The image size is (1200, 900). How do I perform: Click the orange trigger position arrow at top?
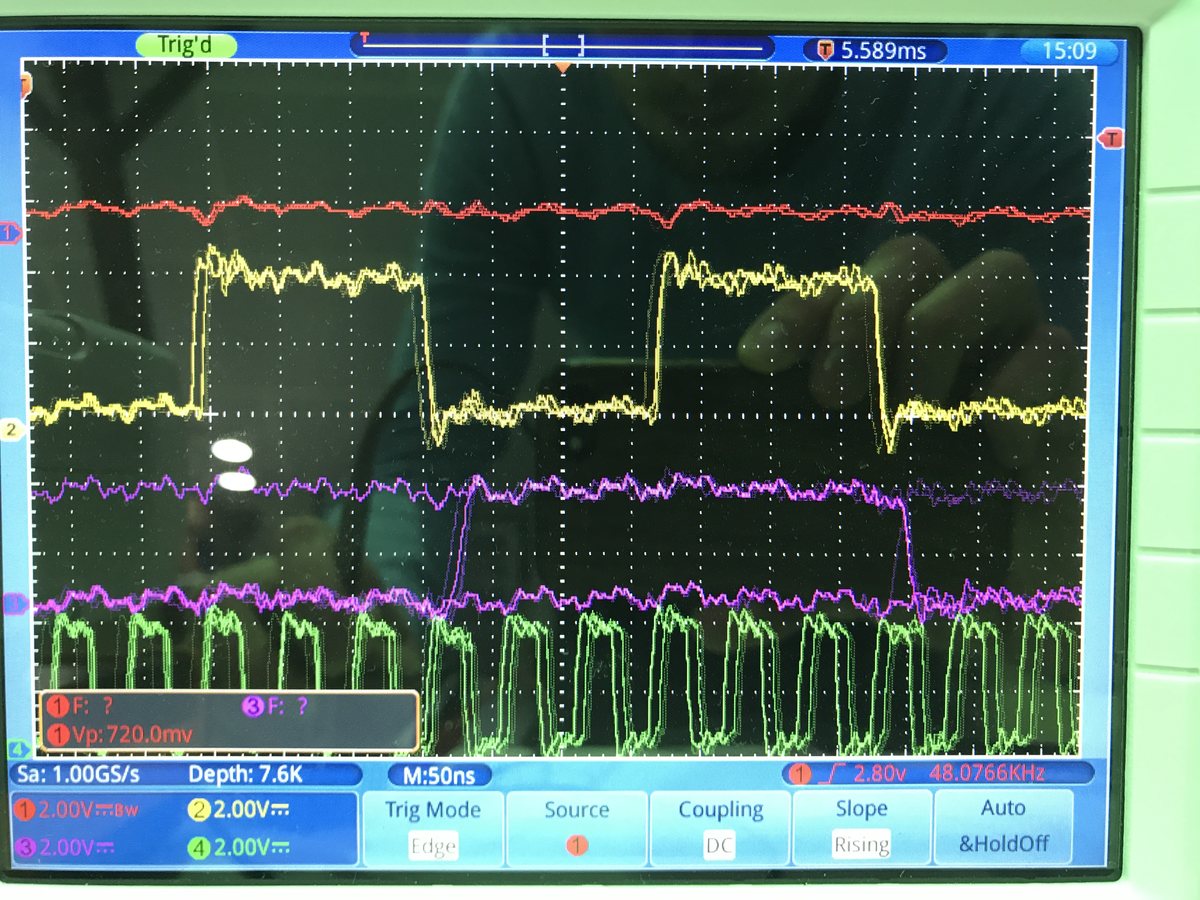563,67
